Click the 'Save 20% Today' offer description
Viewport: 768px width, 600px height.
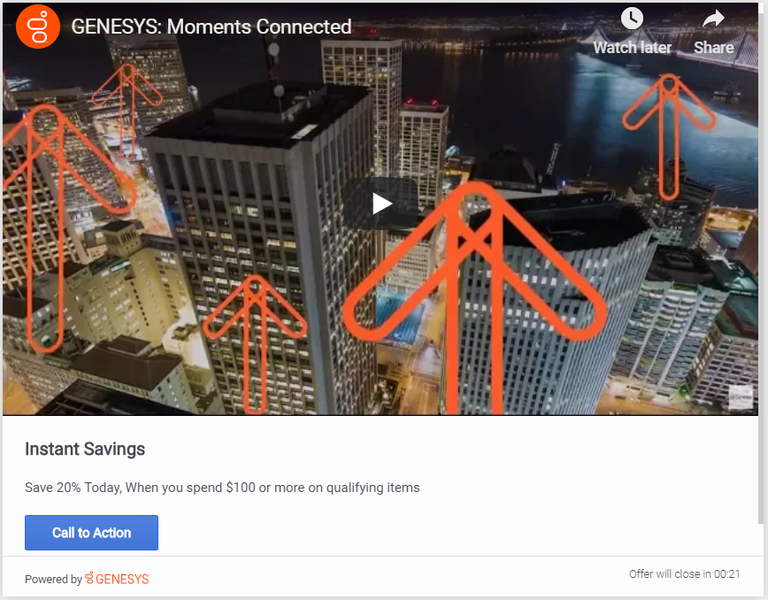(x=222, y=487)
